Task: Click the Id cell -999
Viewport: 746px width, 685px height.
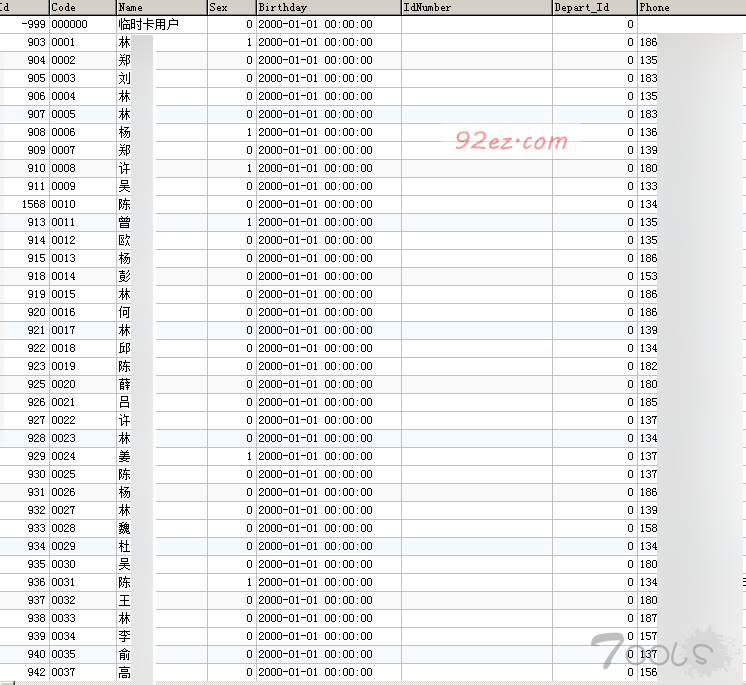Action: tap(24, 24)
